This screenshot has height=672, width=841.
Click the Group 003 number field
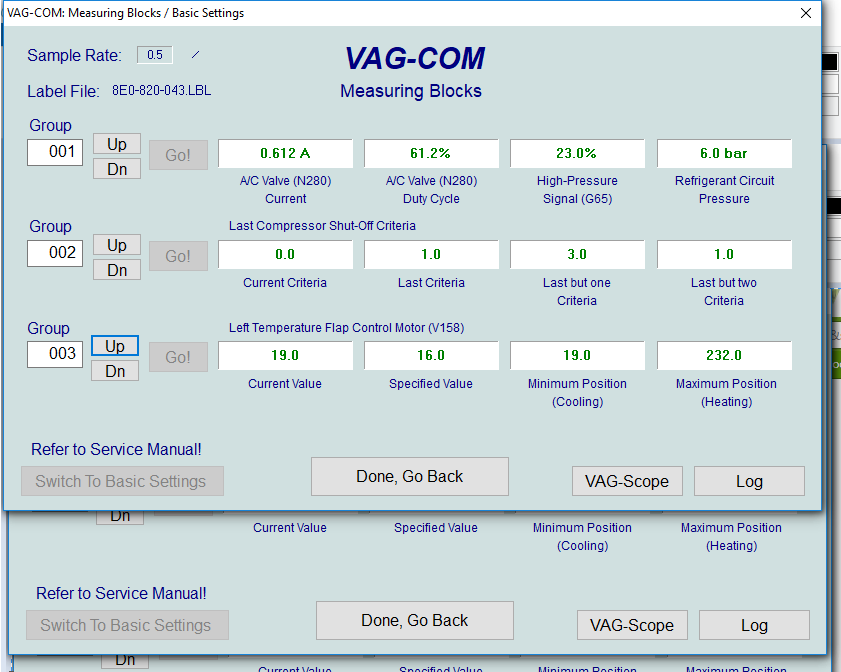pos(55,354)
